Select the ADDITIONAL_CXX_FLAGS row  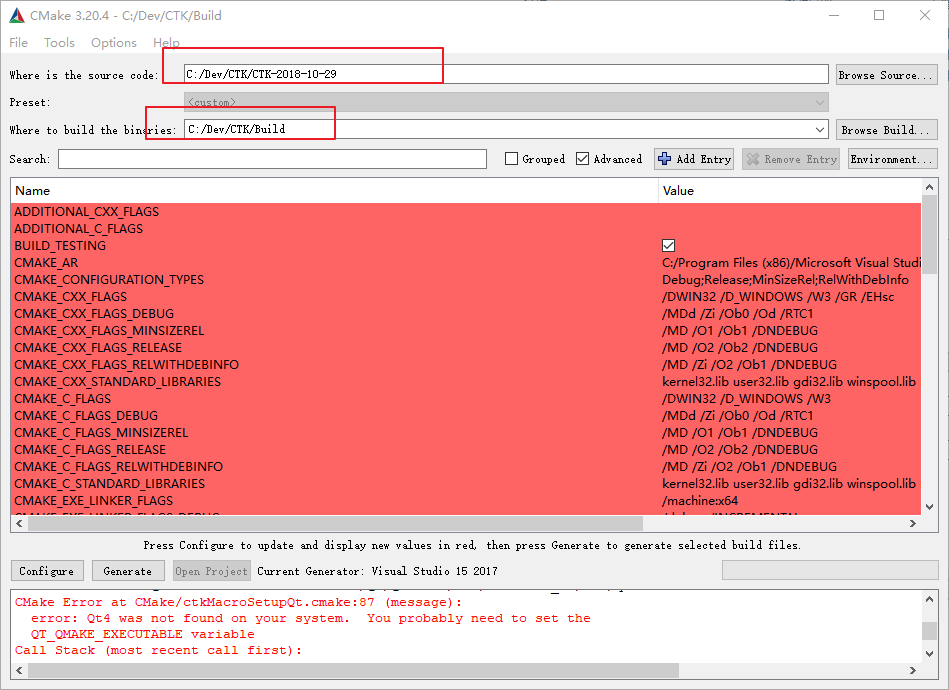click(465, 212)
